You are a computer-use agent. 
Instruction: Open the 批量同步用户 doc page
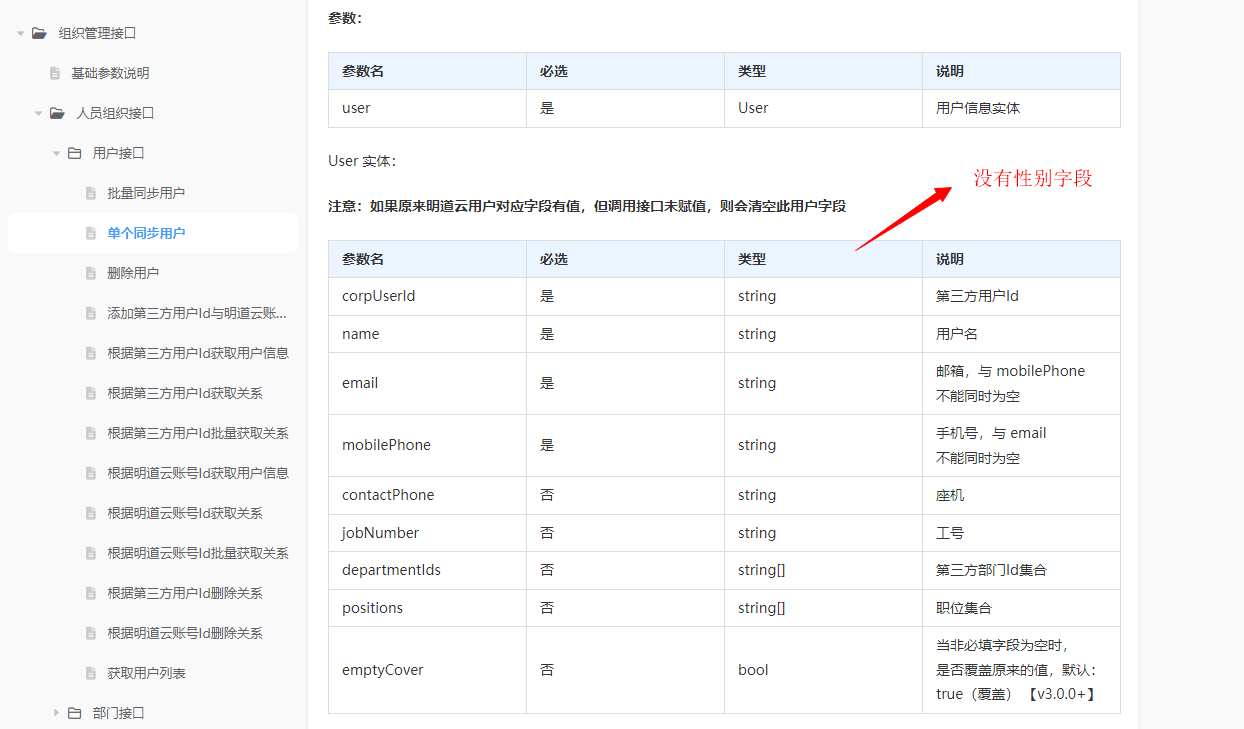pyautogui.click(x=146, y=193)
